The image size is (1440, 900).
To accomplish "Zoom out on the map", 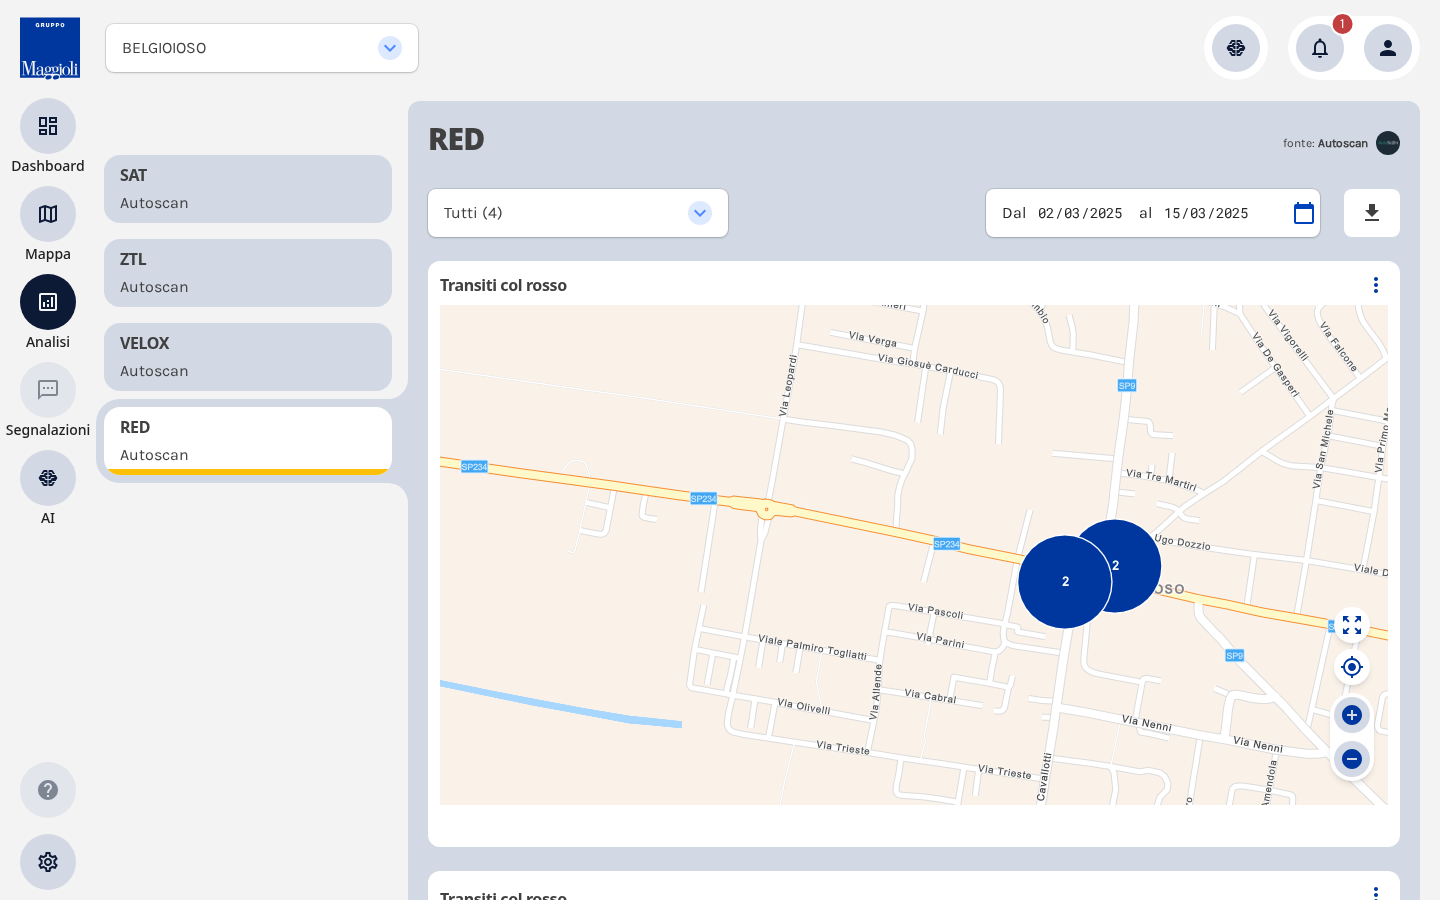I will click(x=1352, y=759).
